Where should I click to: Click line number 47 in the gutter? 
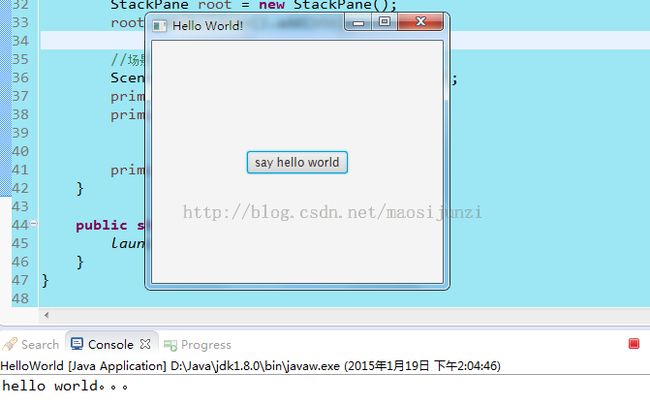[x=20, y=280]
